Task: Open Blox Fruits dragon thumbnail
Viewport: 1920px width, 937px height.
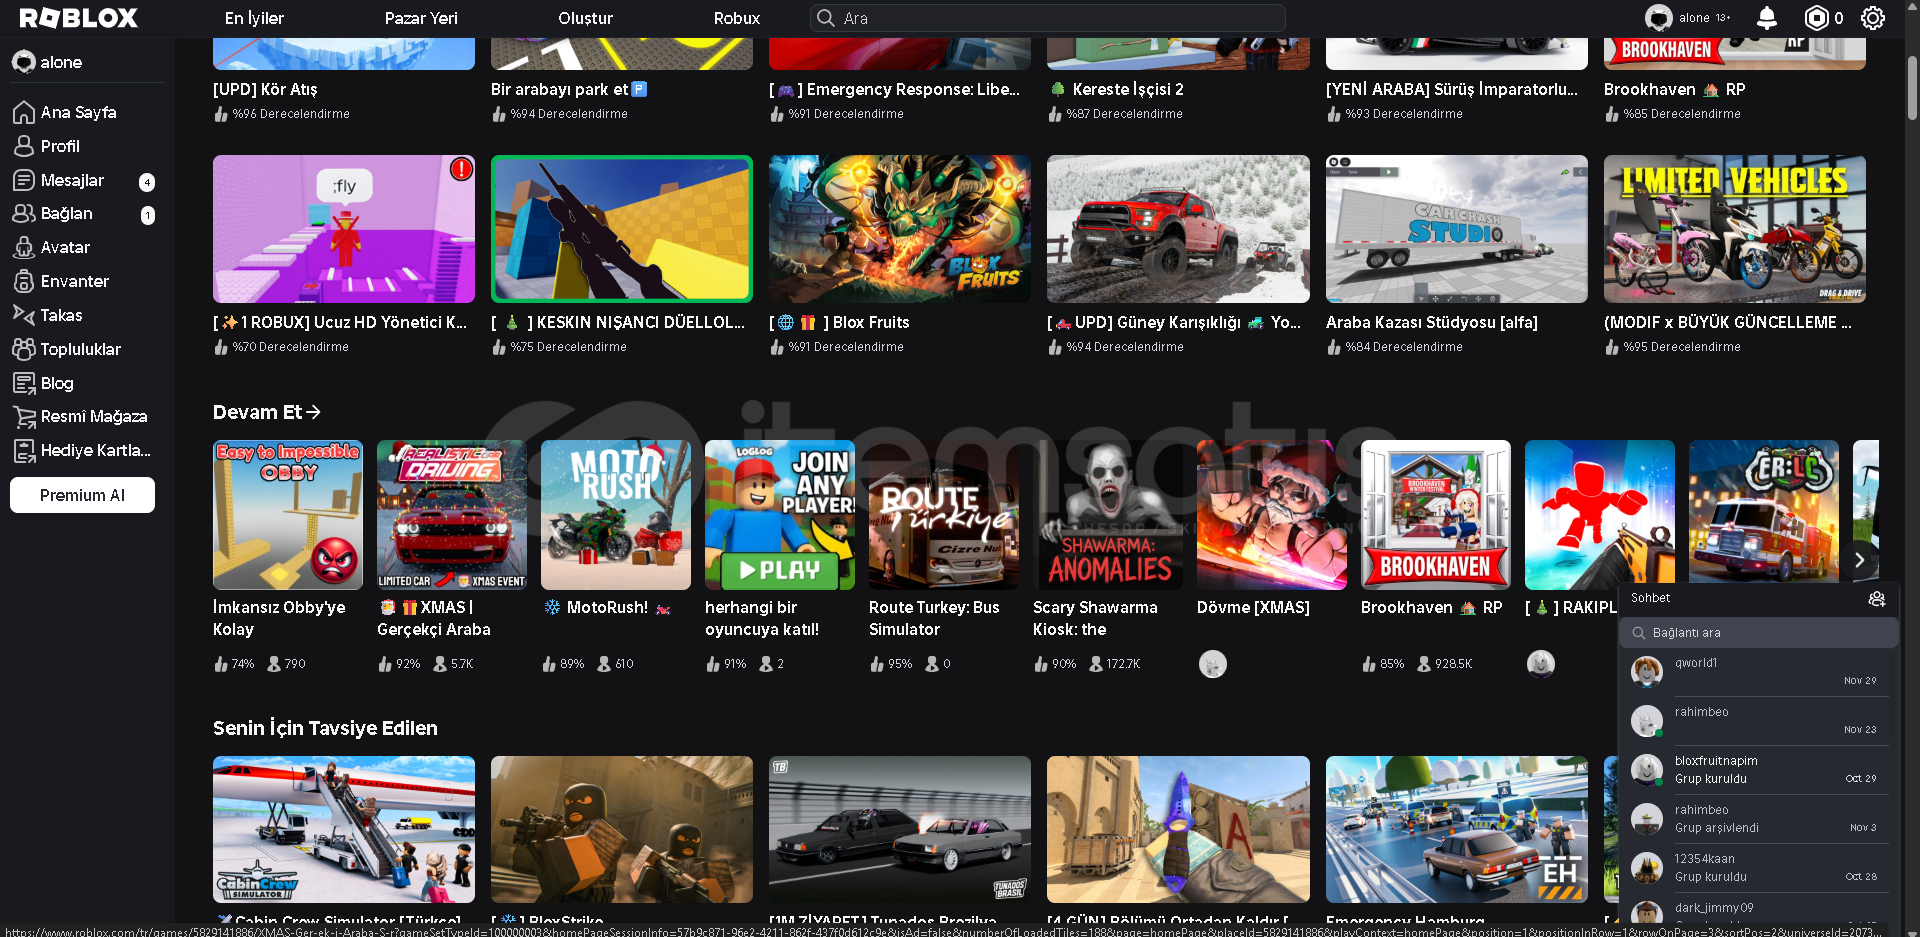Action: click(x=900, y=229)
